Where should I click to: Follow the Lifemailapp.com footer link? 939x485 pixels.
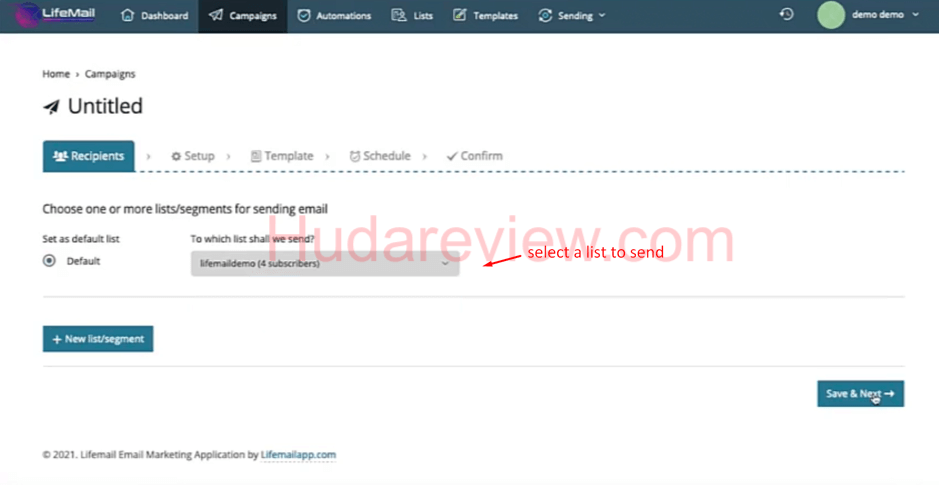pos(298,455)
